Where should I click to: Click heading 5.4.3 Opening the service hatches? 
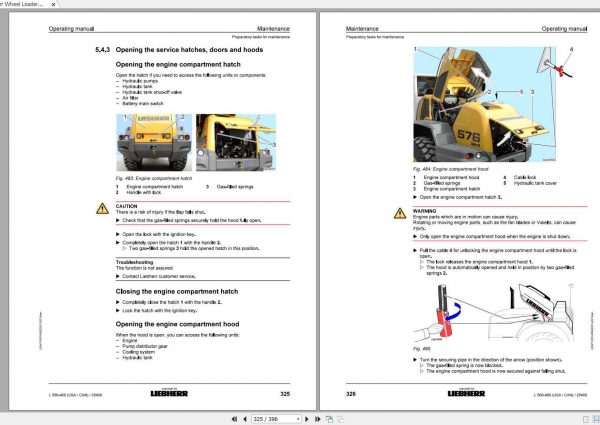pyautogui.click(x=179, y=50)
